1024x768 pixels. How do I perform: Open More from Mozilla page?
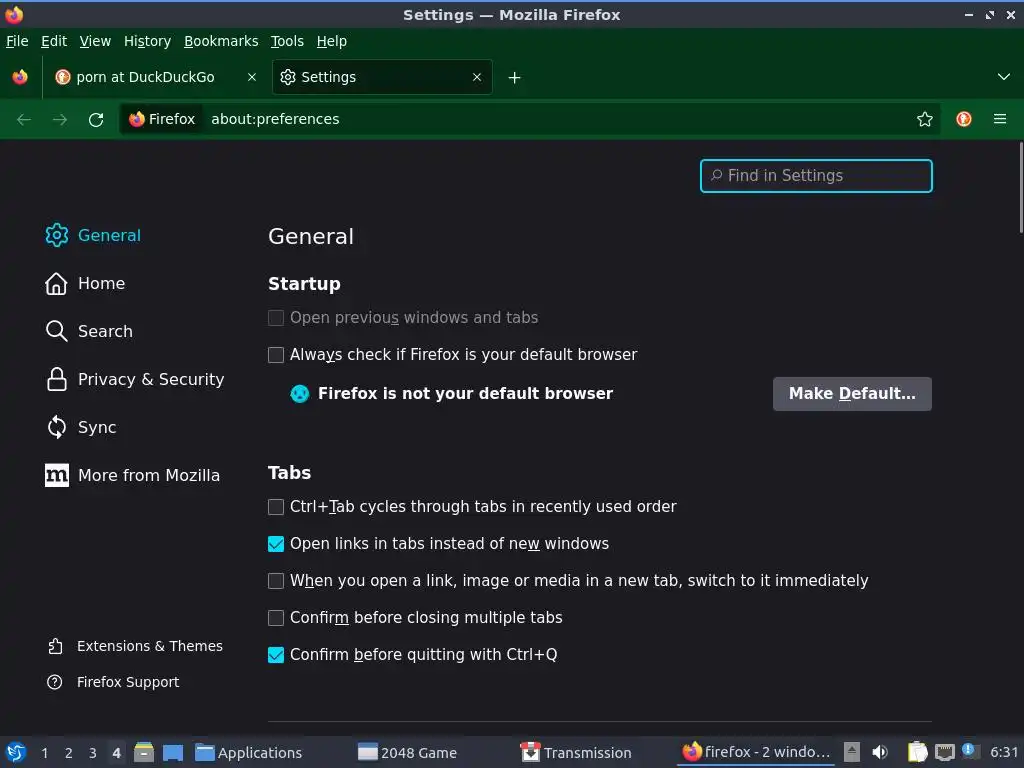click(133, 475)
